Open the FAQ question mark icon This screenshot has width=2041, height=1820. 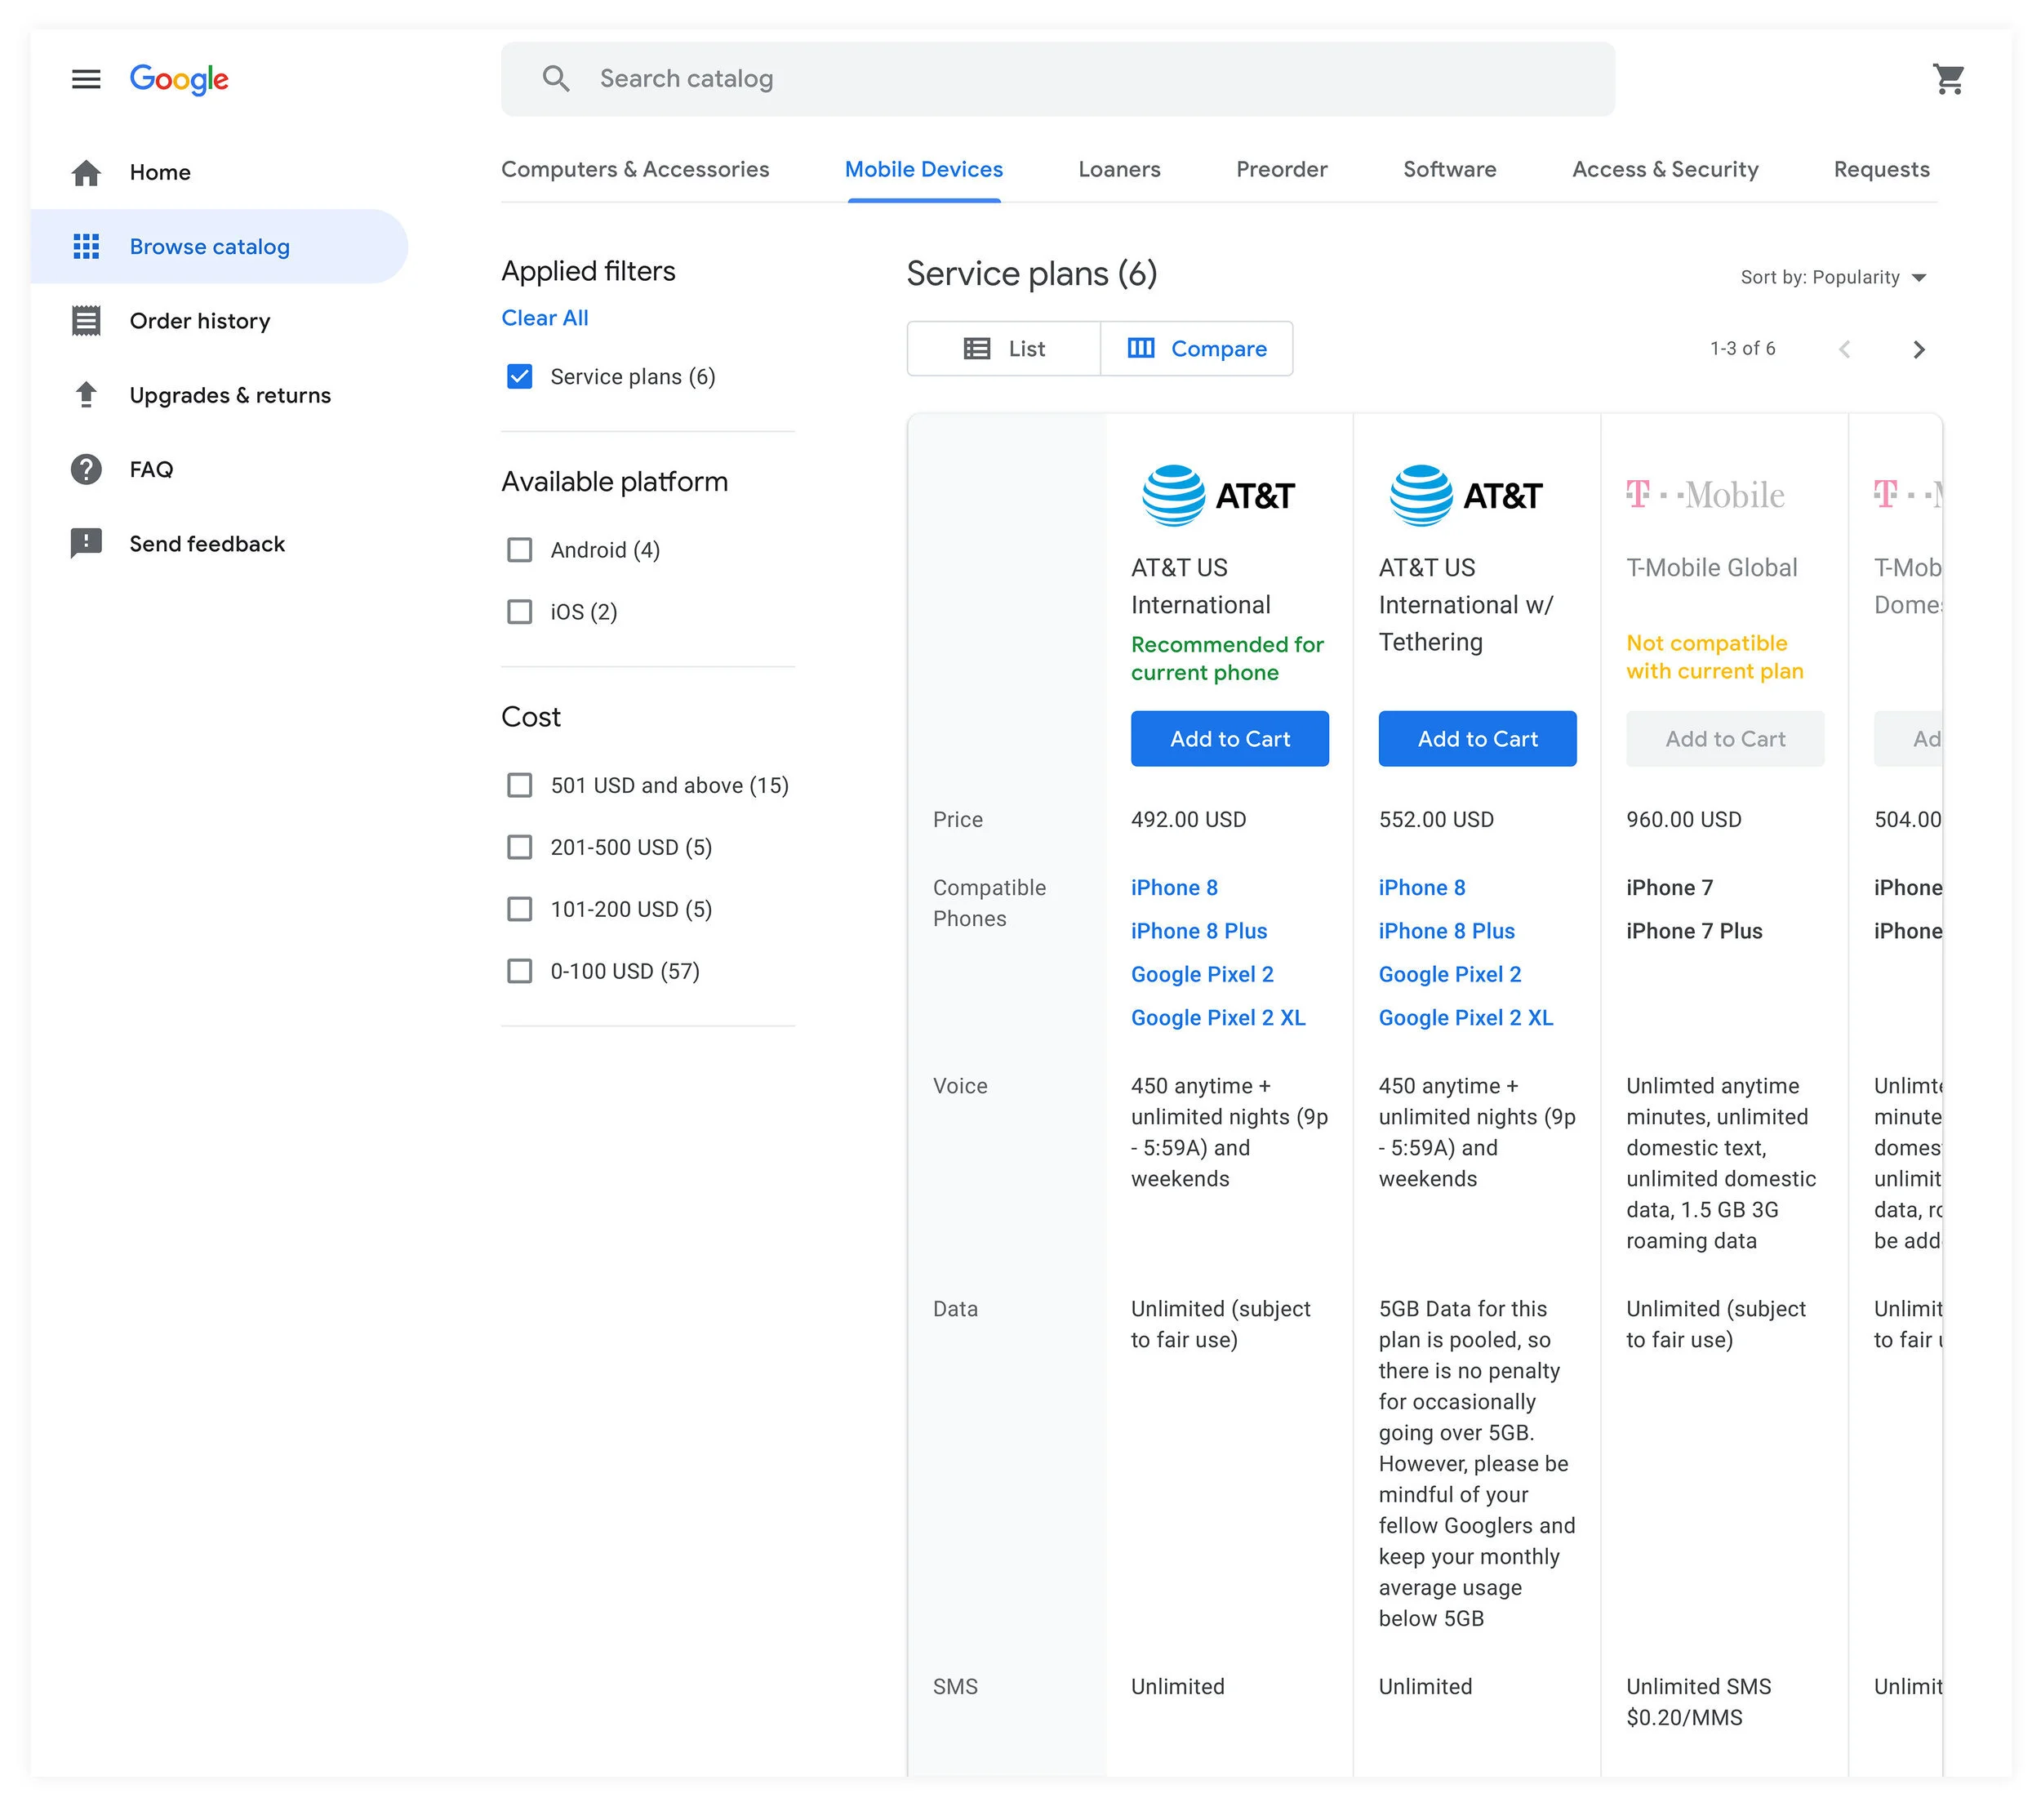click(86, 469)
